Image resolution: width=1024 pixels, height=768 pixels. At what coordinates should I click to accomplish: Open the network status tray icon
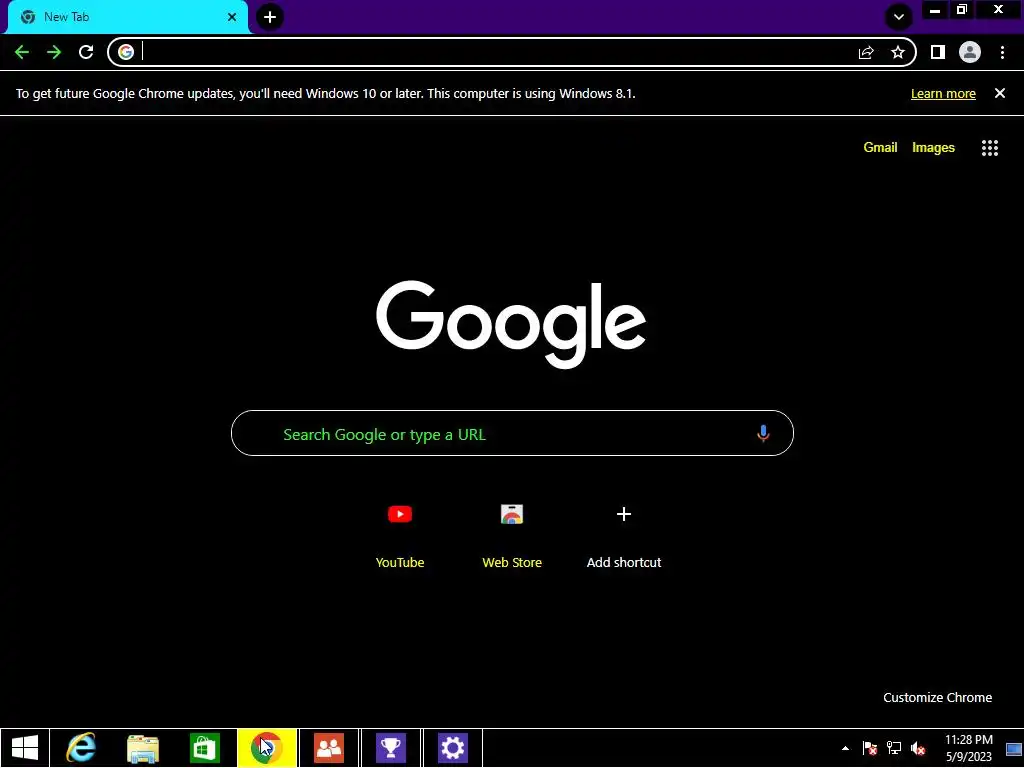point(893,748)
